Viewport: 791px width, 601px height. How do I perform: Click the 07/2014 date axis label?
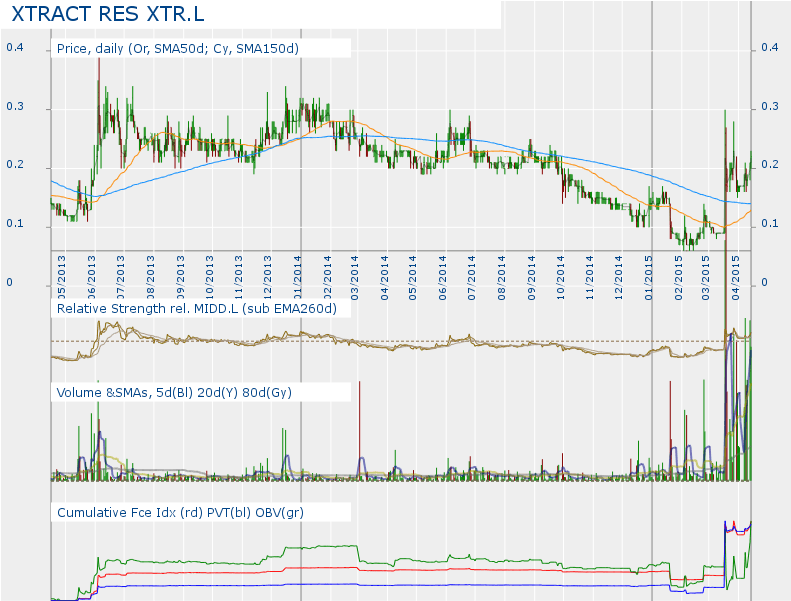471,278
